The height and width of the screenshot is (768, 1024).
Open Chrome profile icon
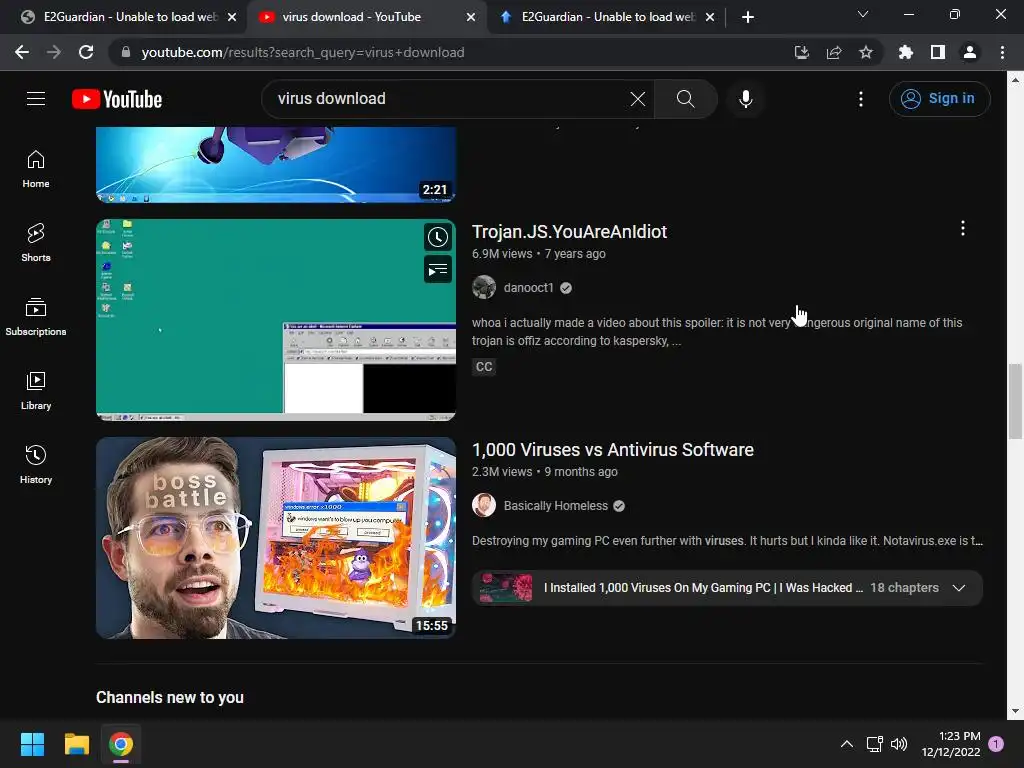970,52
